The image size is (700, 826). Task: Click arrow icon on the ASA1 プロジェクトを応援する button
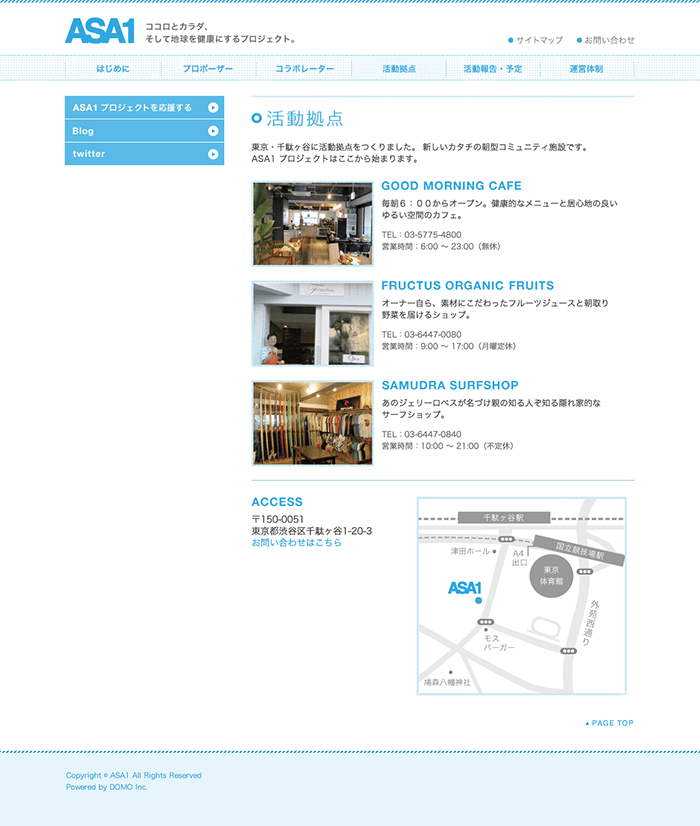(213, 108)
